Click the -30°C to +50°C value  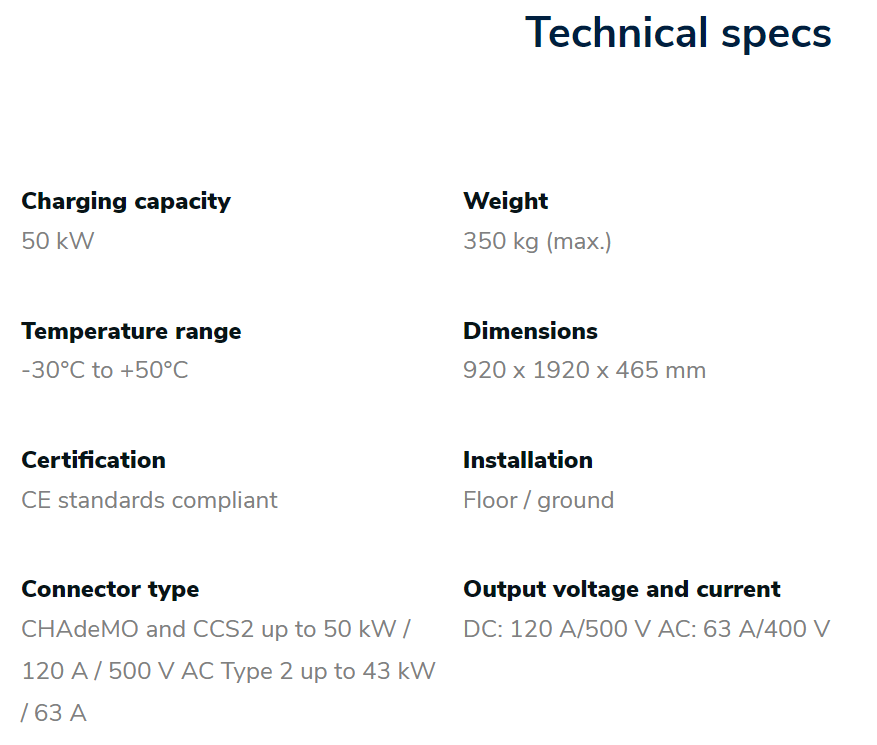click(105, 370)
